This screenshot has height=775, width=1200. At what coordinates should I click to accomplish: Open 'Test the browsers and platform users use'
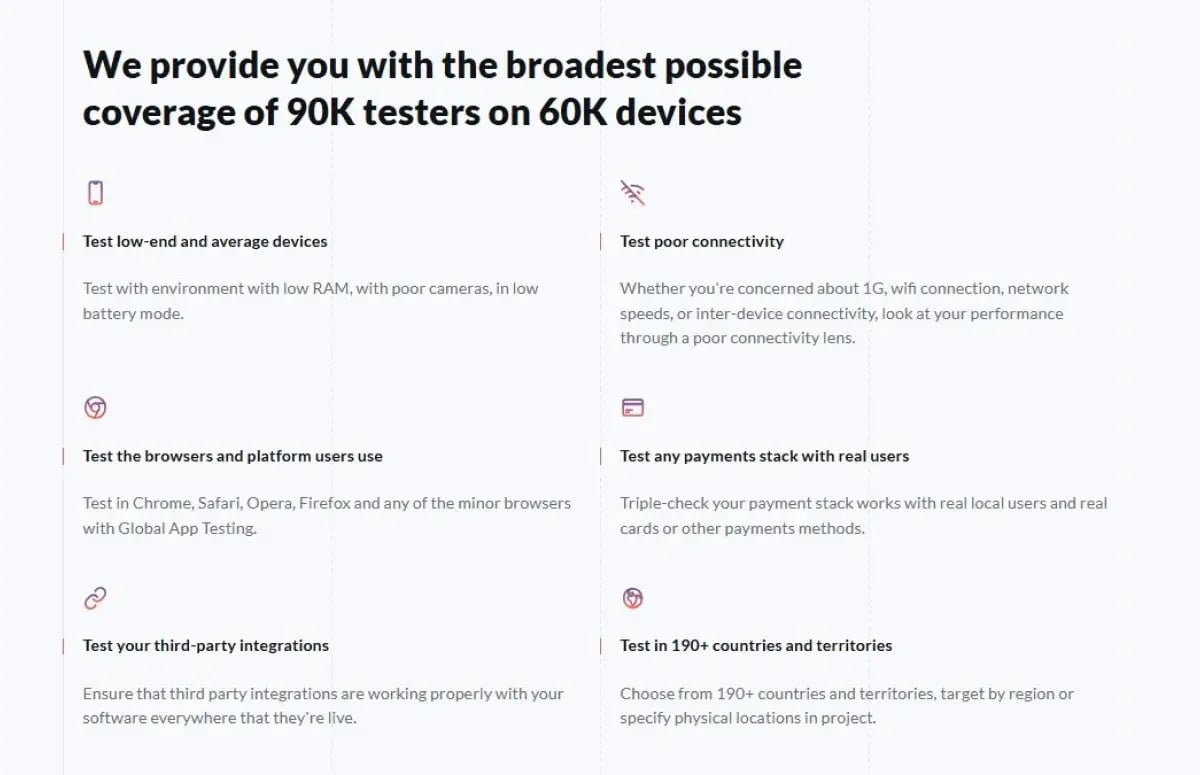pyautogui.click(x=232, y=456)
